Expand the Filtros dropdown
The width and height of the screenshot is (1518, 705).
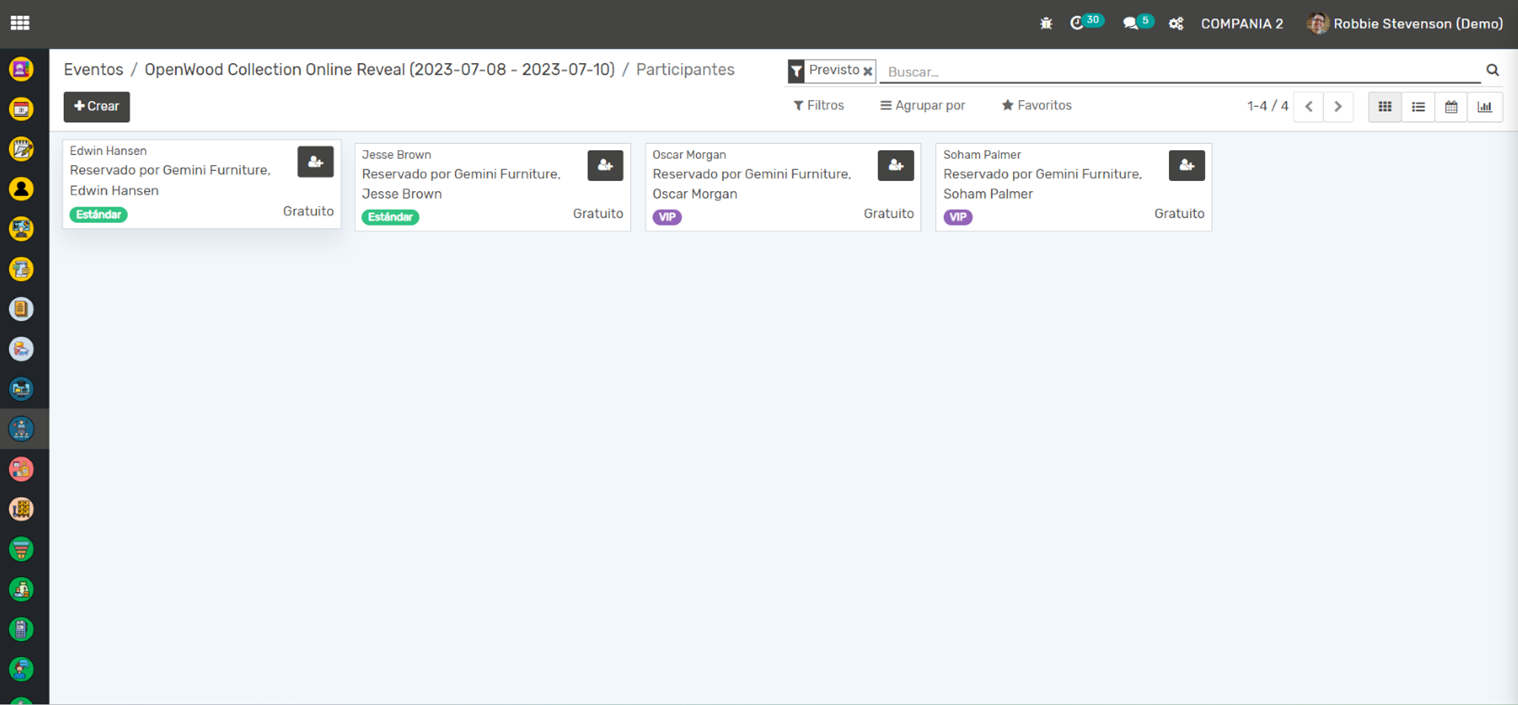(819, 105)
